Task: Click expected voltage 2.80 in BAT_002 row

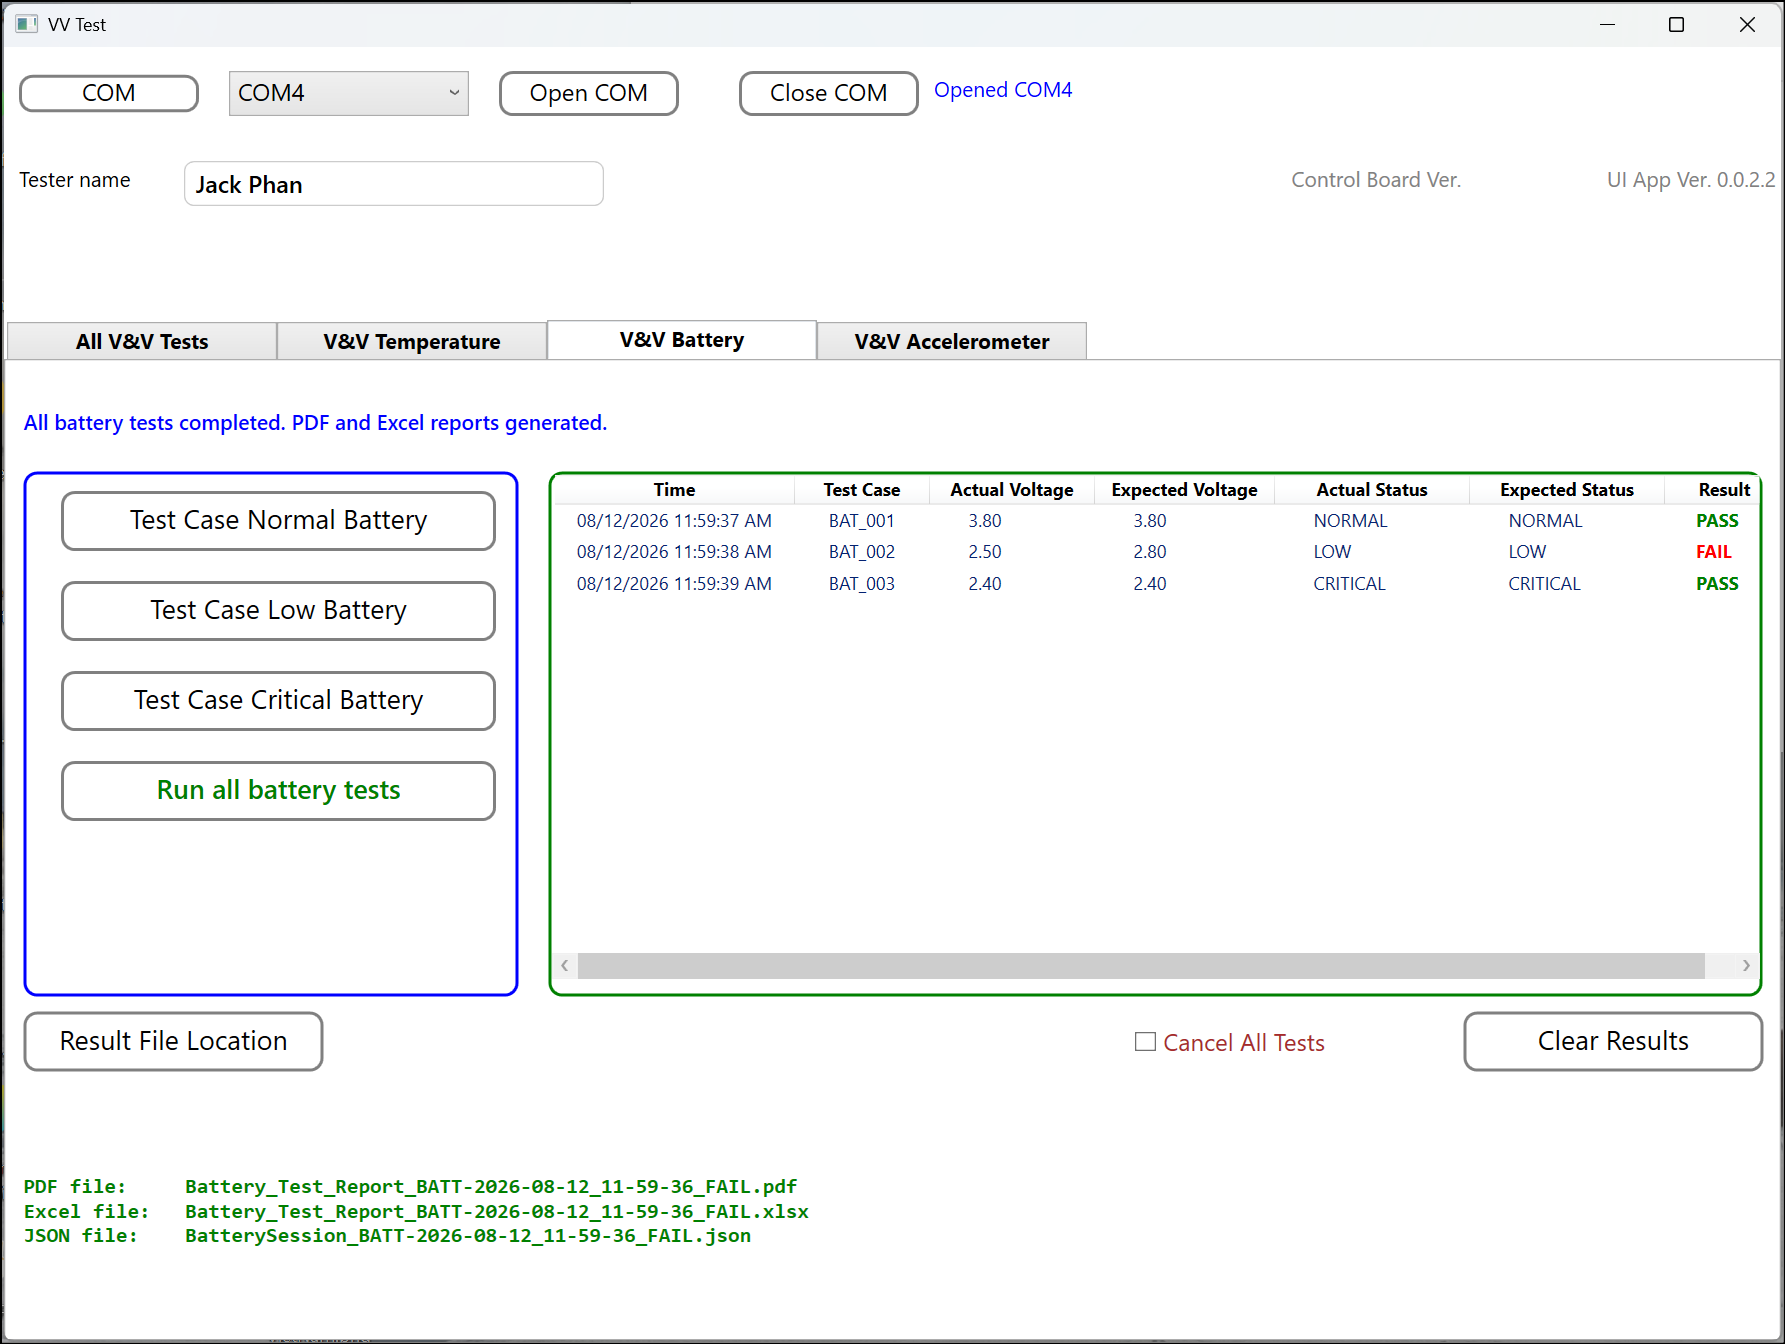Action: tap(1150, 552)
